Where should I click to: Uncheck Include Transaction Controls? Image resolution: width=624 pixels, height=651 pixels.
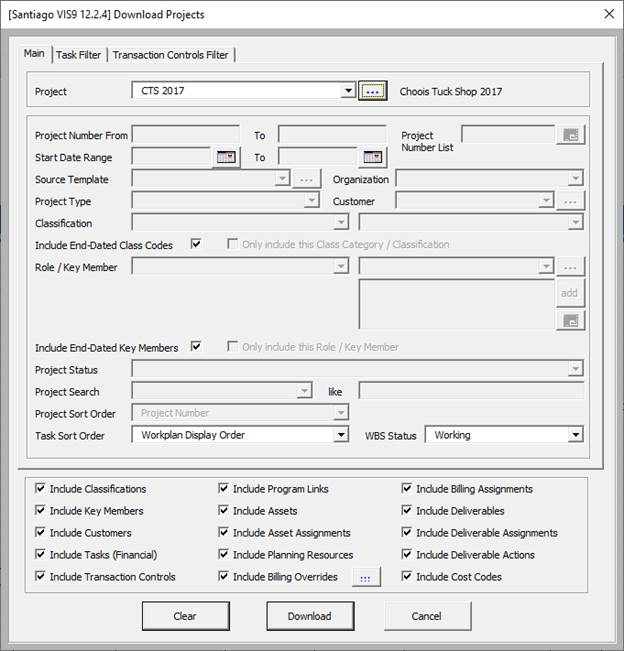(x=40, y=576)
